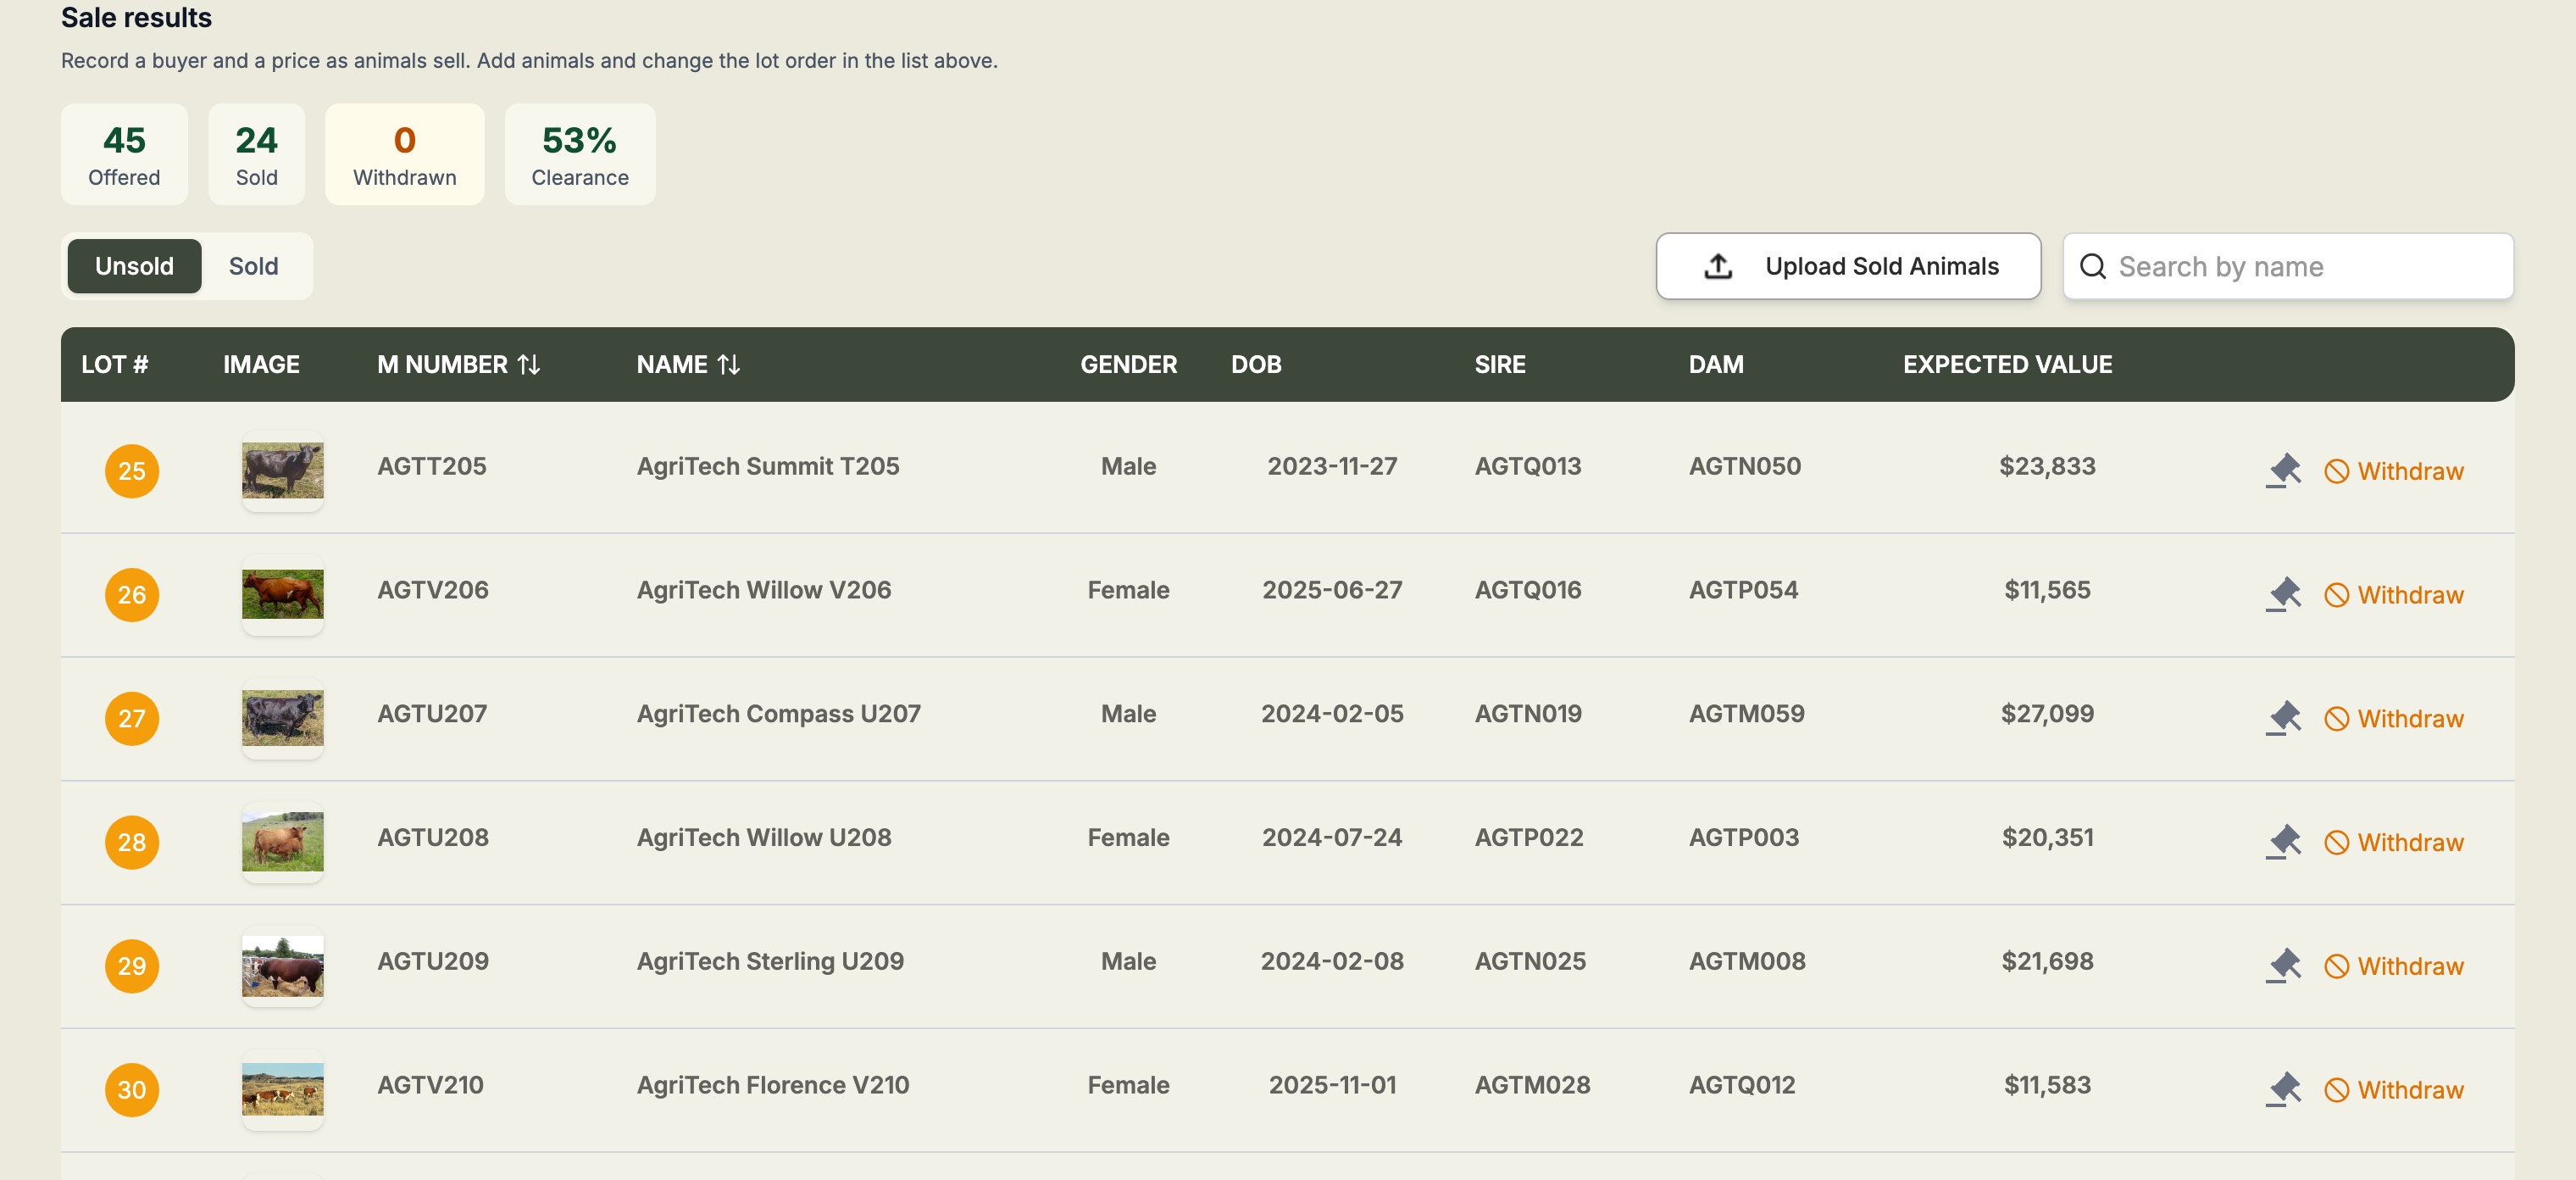Open thumbnail image of AGTU208
This screenshot has width=2576, height=1180.
[283, 842]
